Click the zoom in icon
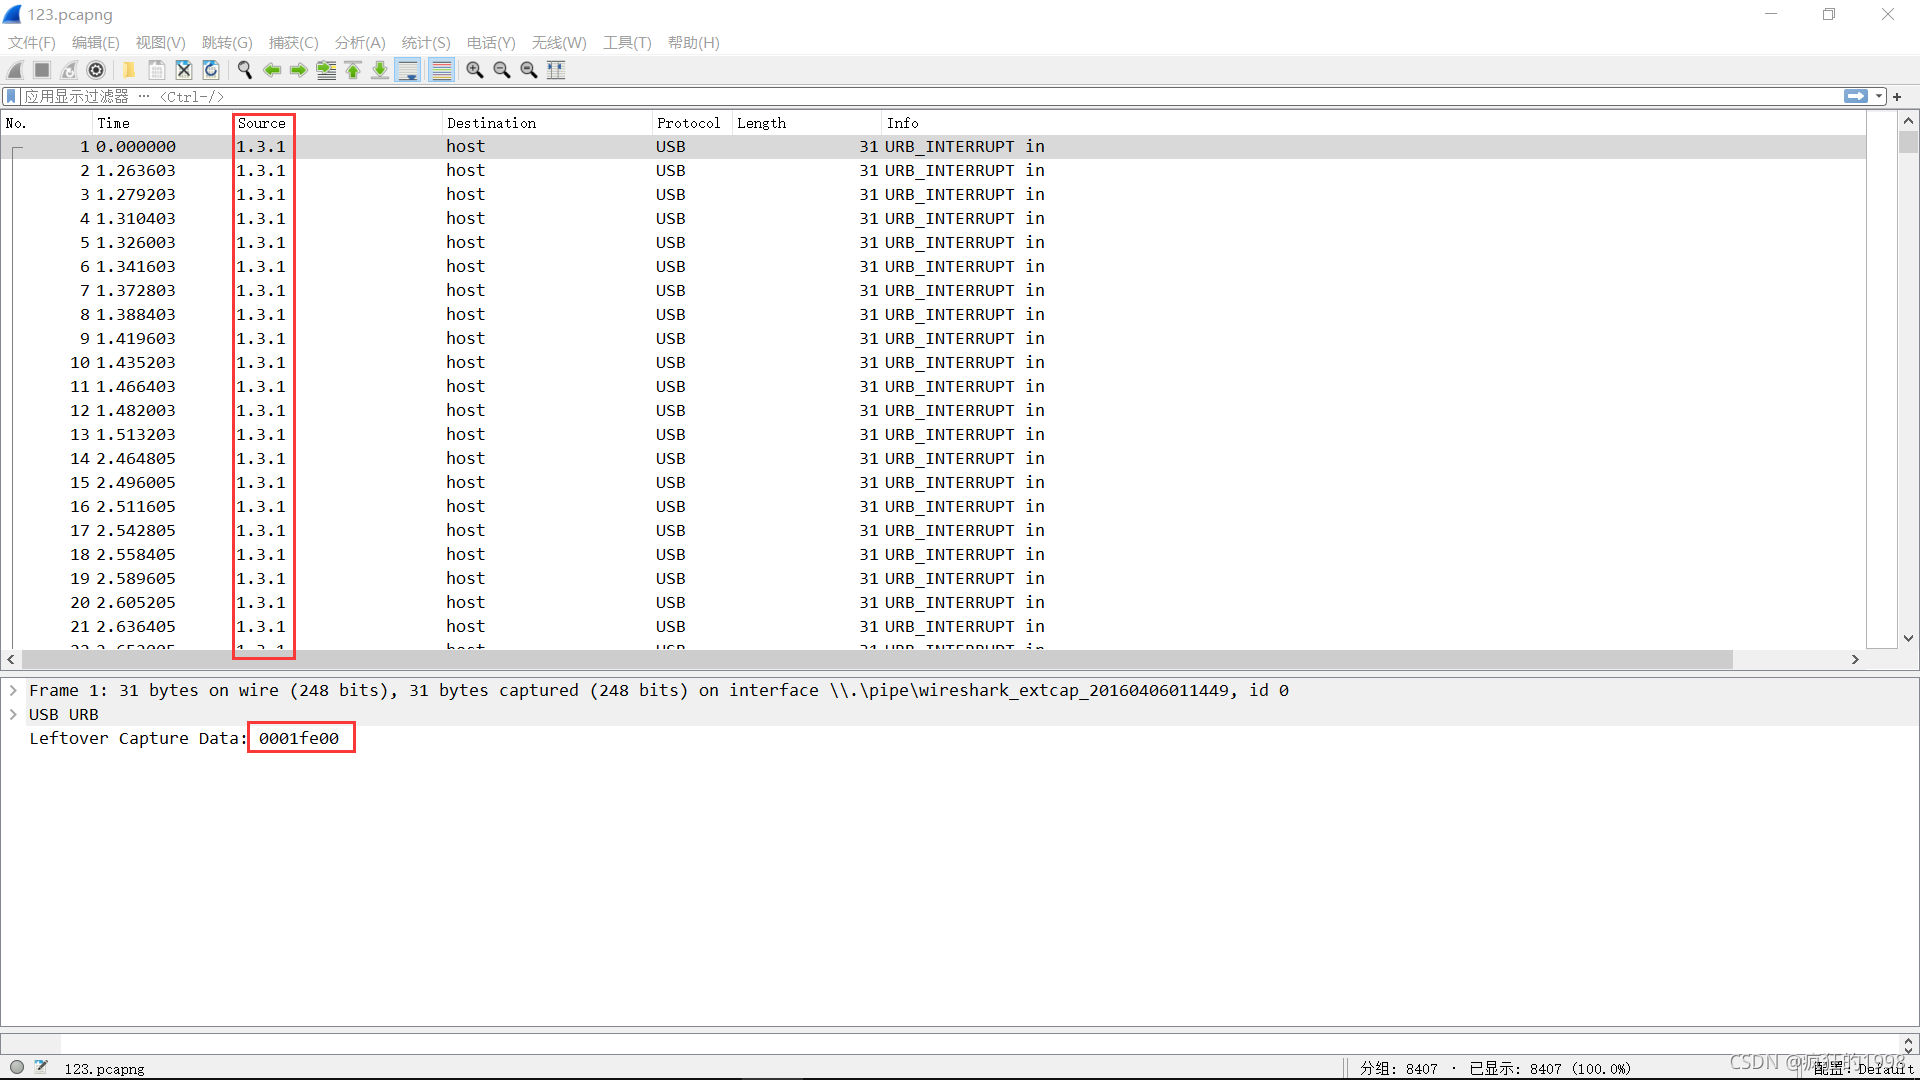 point(475,70)
